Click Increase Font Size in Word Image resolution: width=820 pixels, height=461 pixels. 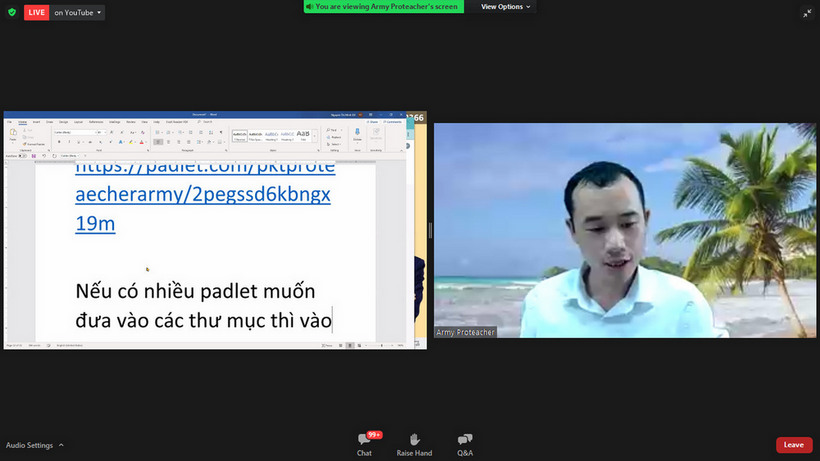point(111,132)
